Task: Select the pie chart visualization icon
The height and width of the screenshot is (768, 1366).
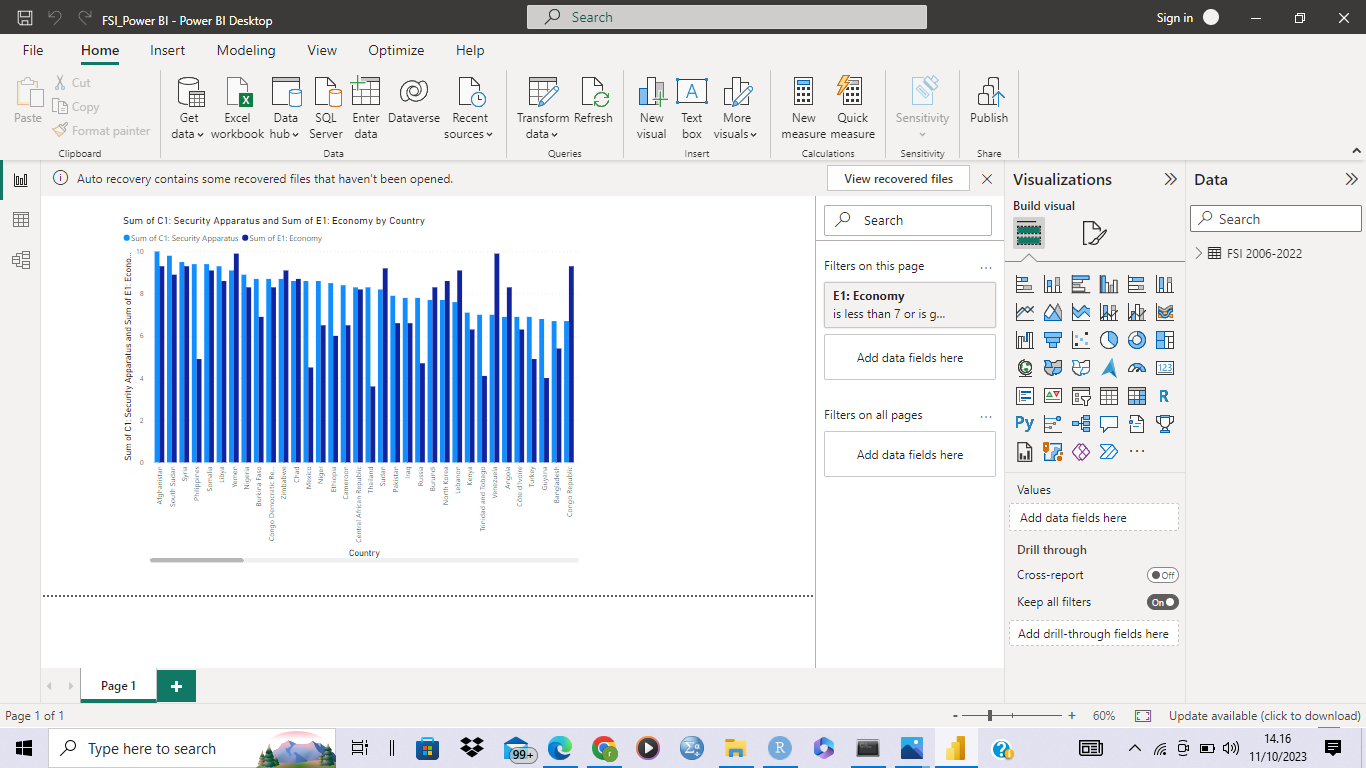Action: [1108, 340]
